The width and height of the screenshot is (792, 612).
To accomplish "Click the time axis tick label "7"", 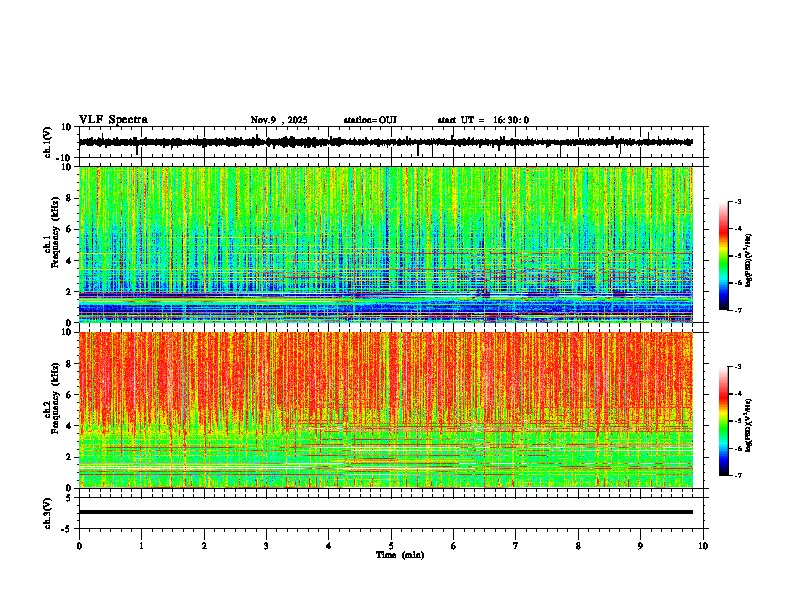I will [516, 546].
